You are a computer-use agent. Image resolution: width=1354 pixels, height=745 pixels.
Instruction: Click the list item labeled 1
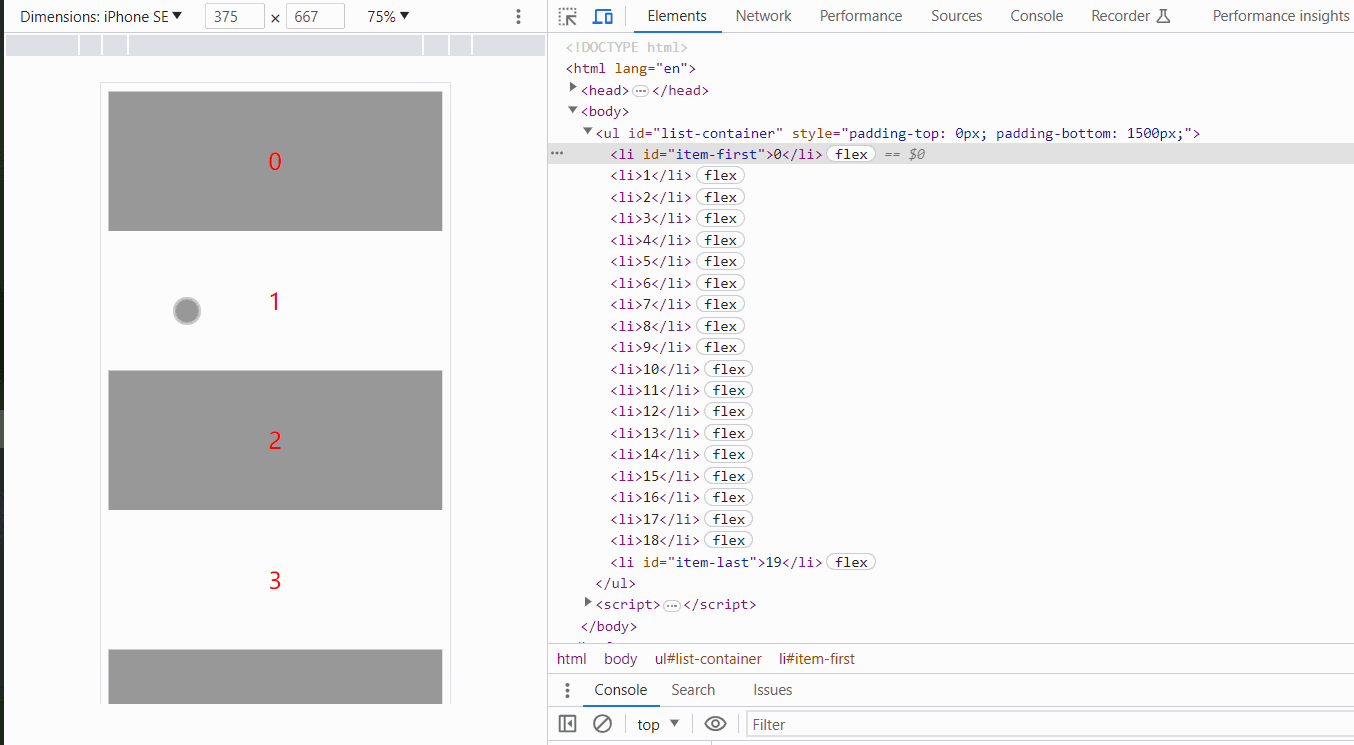(275, 301)
